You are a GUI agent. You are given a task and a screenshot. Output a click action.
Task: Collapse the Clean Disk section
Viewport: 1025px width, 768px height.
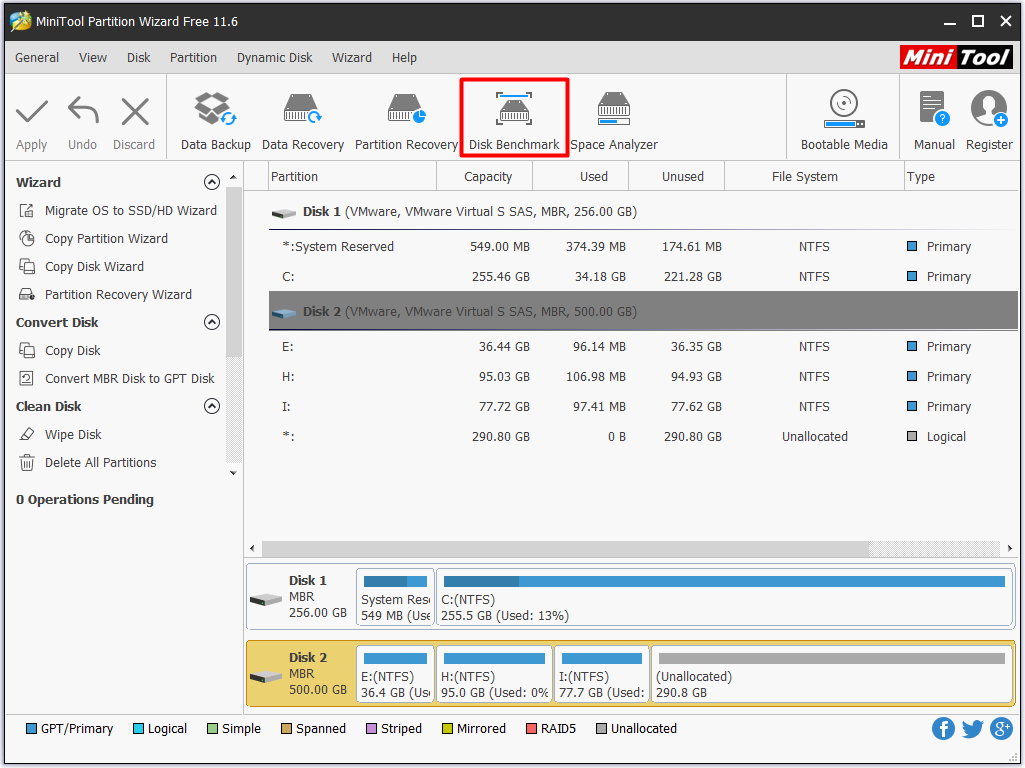coord(211,406)
